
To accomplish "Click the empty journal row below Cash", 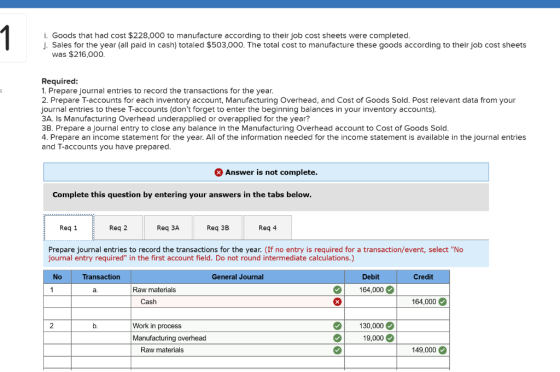I will tap(246, 314).
